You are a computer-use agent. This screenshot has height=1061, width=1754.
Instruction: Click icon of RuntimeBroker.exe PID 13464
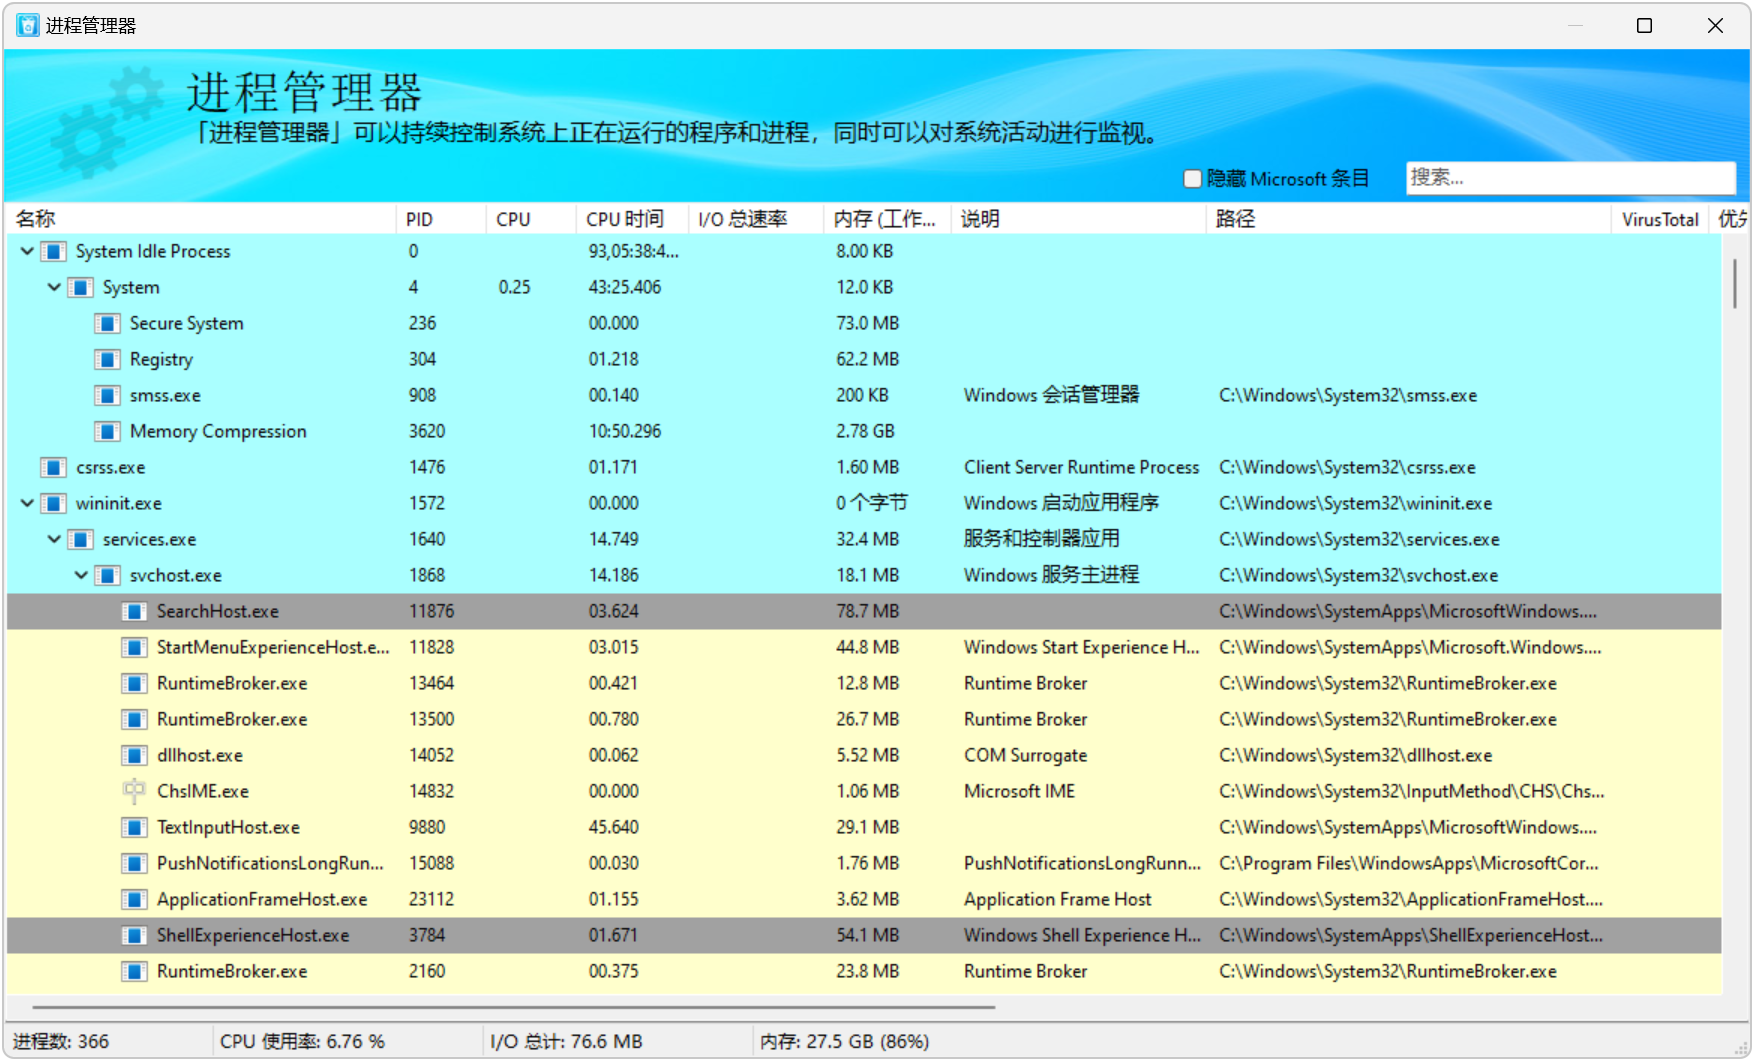click(135, 683)
